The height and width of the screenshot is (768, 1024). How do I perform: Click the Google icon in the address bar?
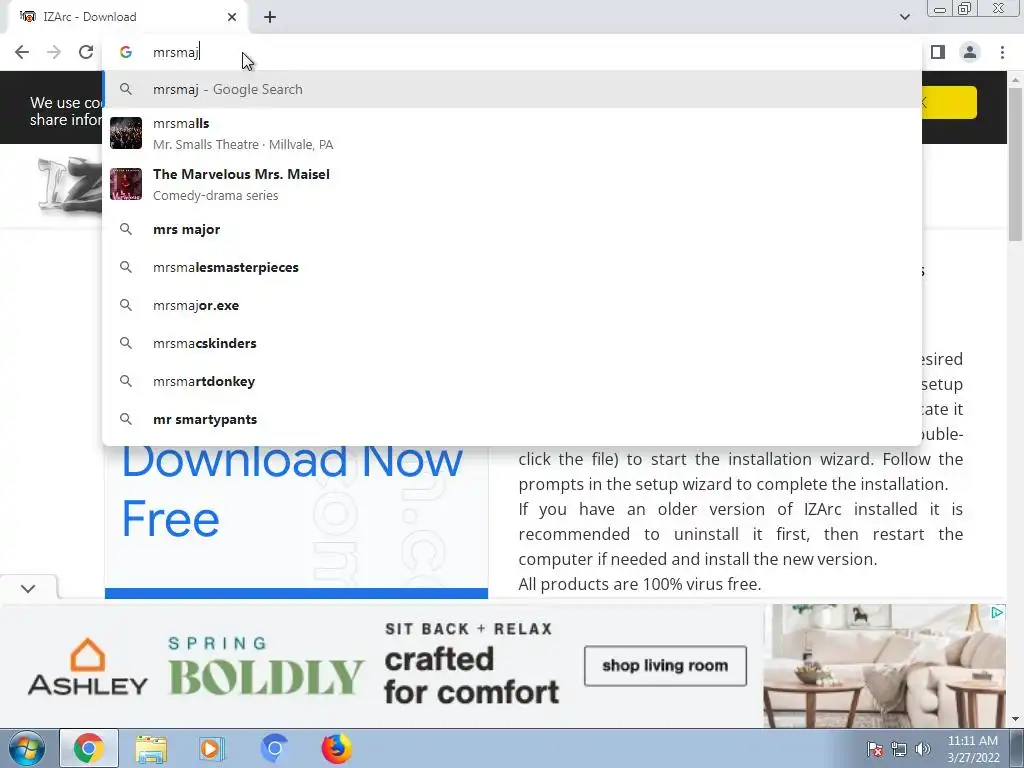pyautogui.click(x=126, y=52)
